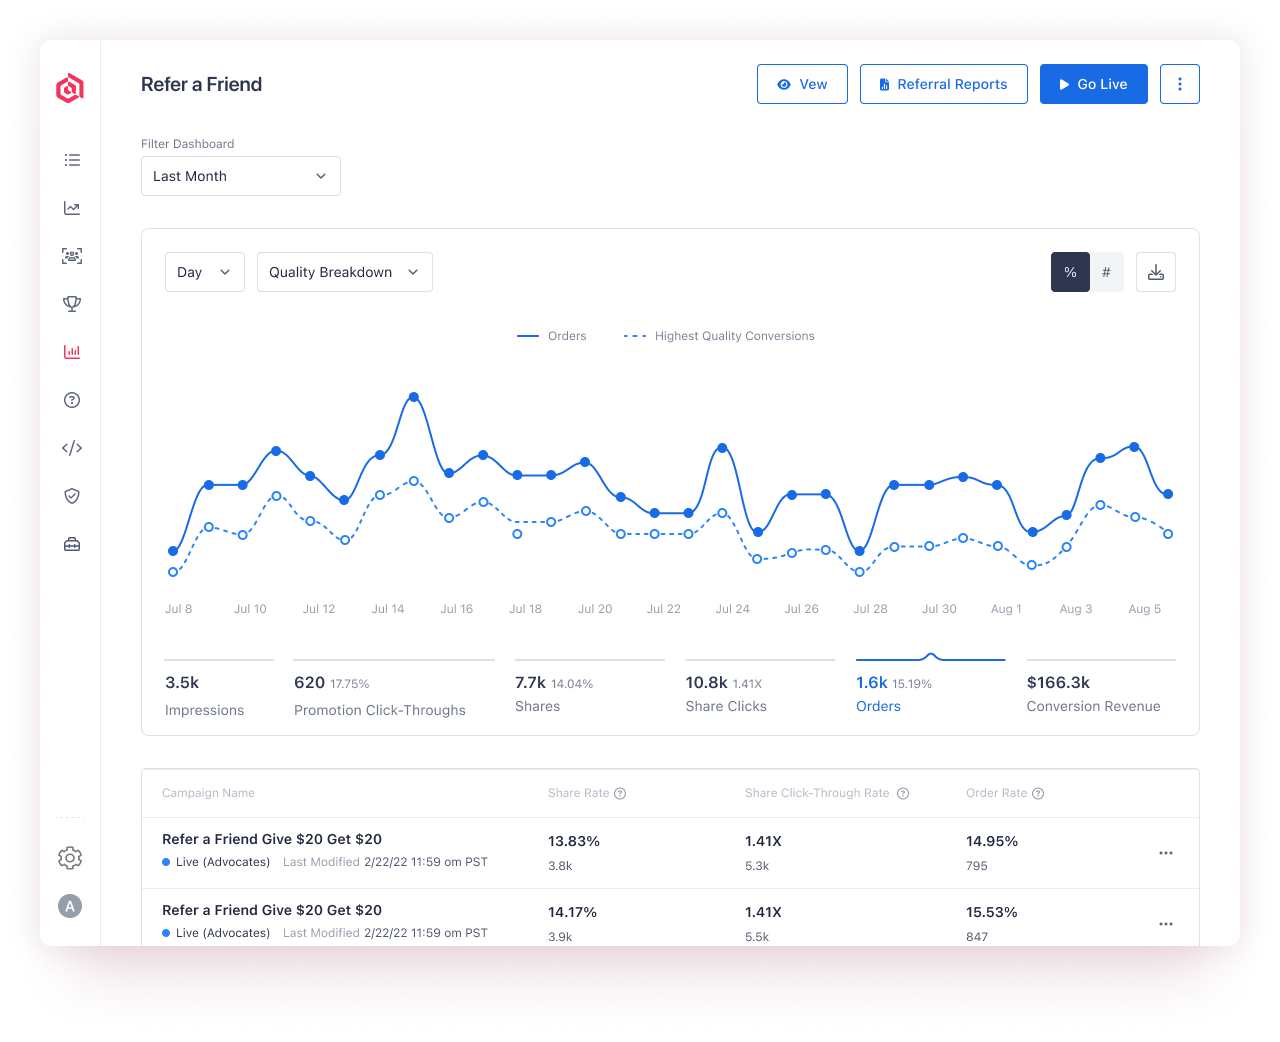Open Referral Reports
The image size is (1280, 1042).
pos(943,84)
